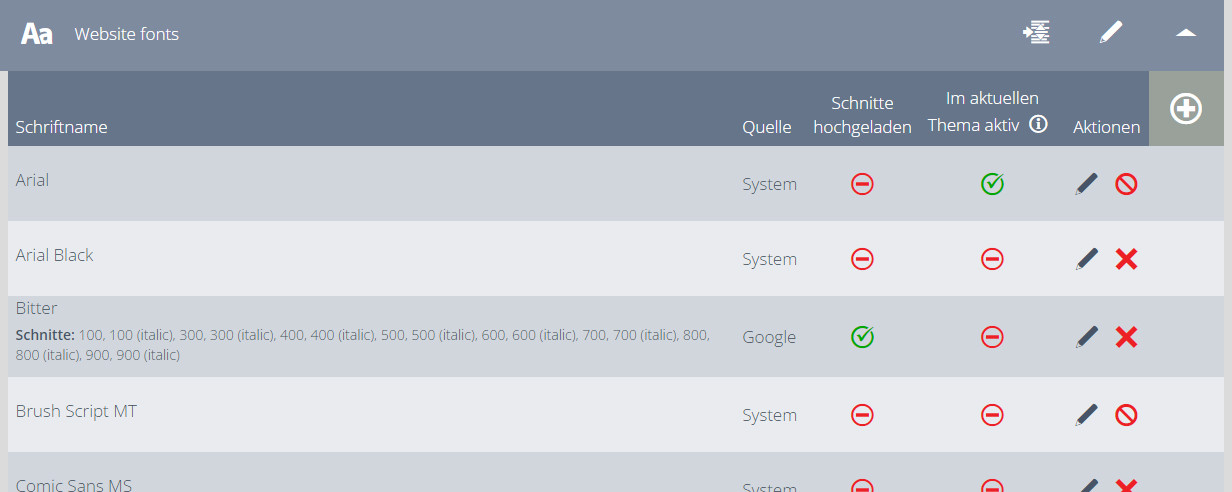Click the Aa Website fonts logo icon
Viewport: 1232px width, 492px height.
(x=37, y=34)
